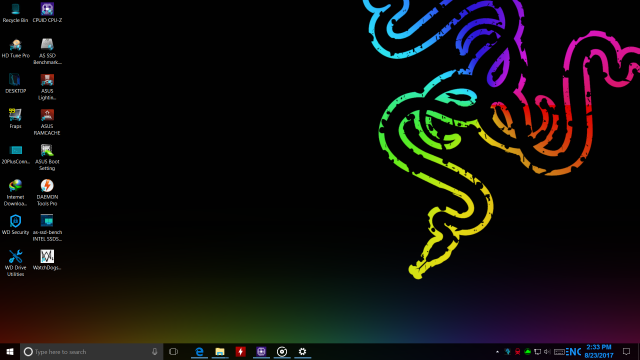
Task: Select the ASUS RAMCACHE desktop icon
Action: pyautogui.click(x=47, y=122)
